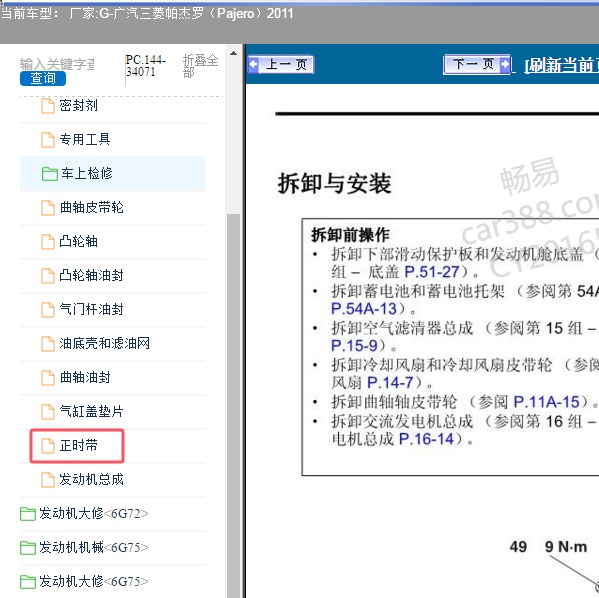Open the 专用工具 page
Image resolution: width=599 pixels, height=598 pixels.
click(x=85, y=139)
